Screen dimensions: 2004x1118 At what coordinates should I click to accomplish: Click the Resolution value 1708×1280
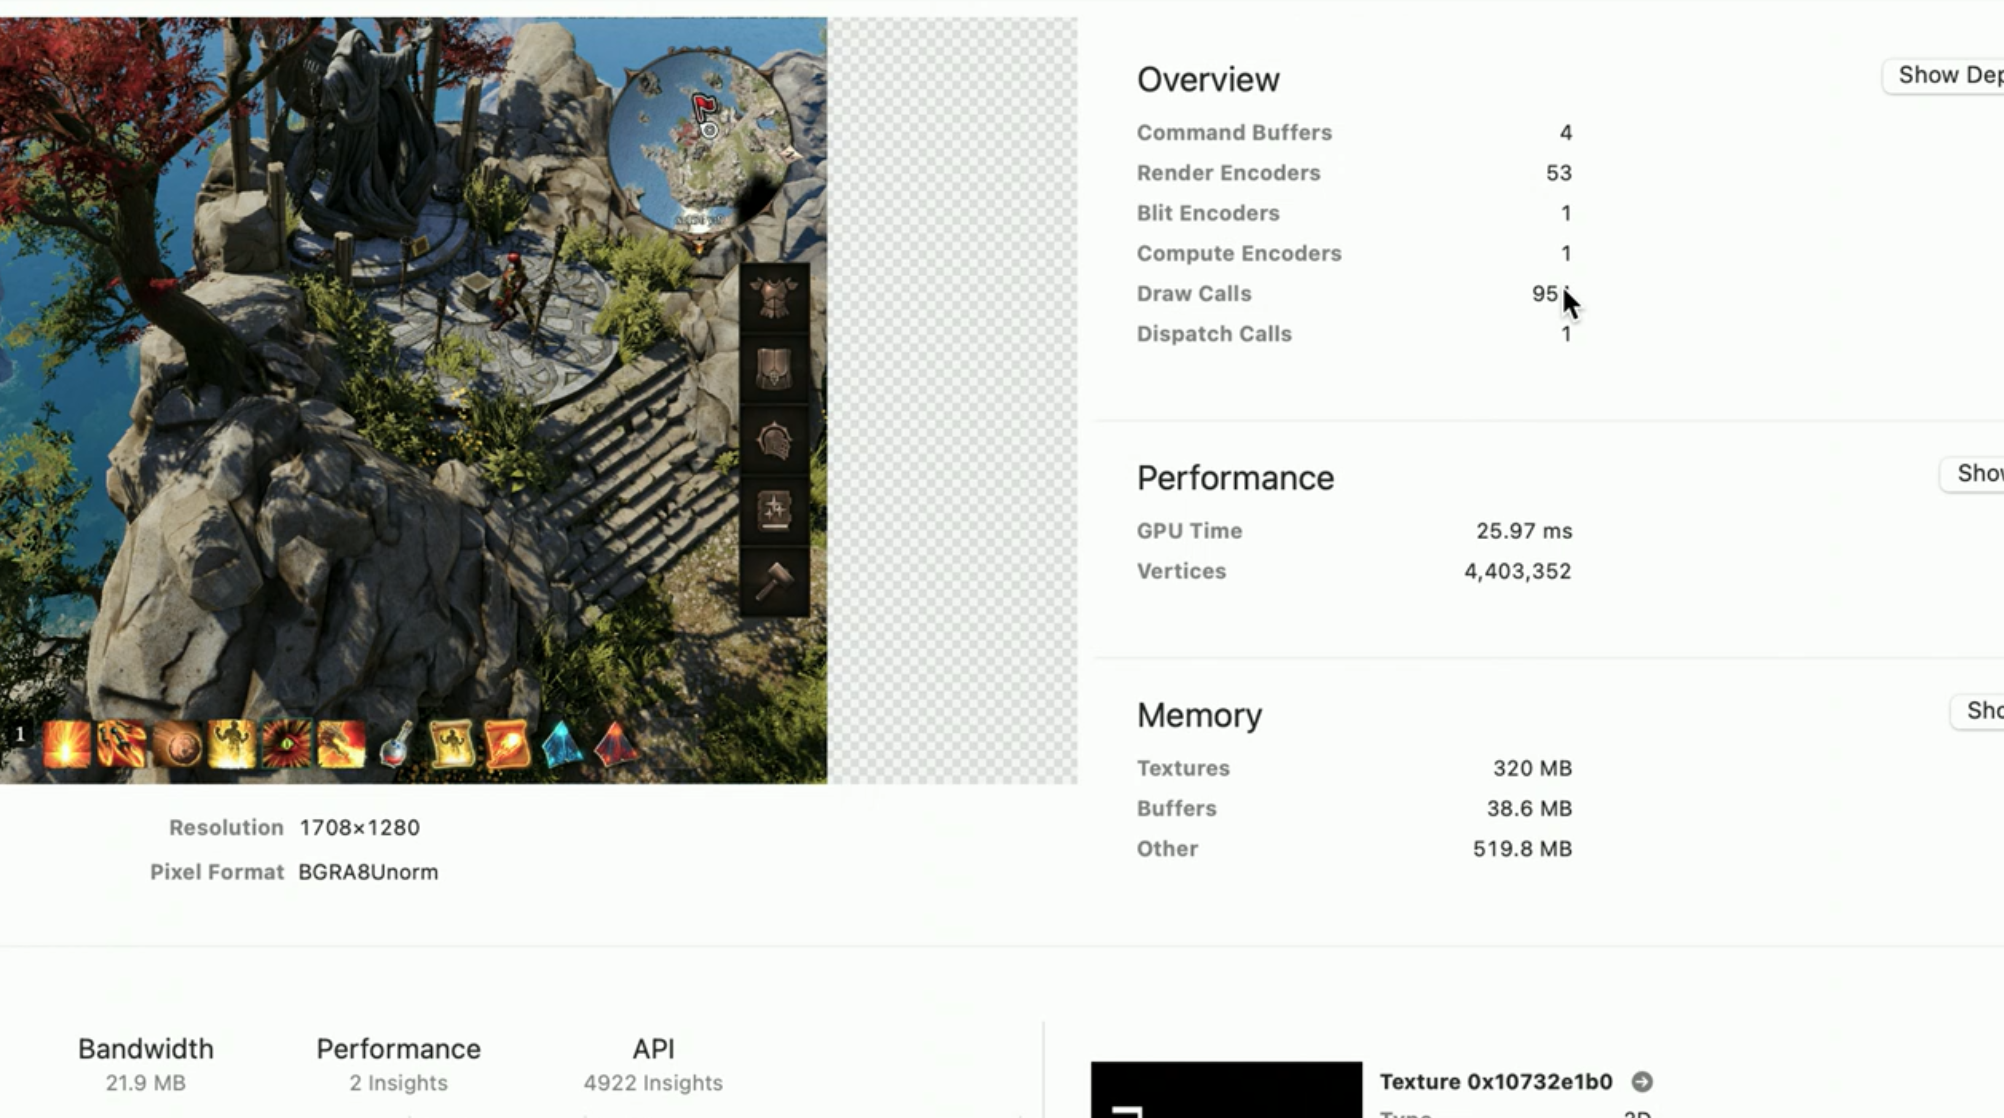359,828
